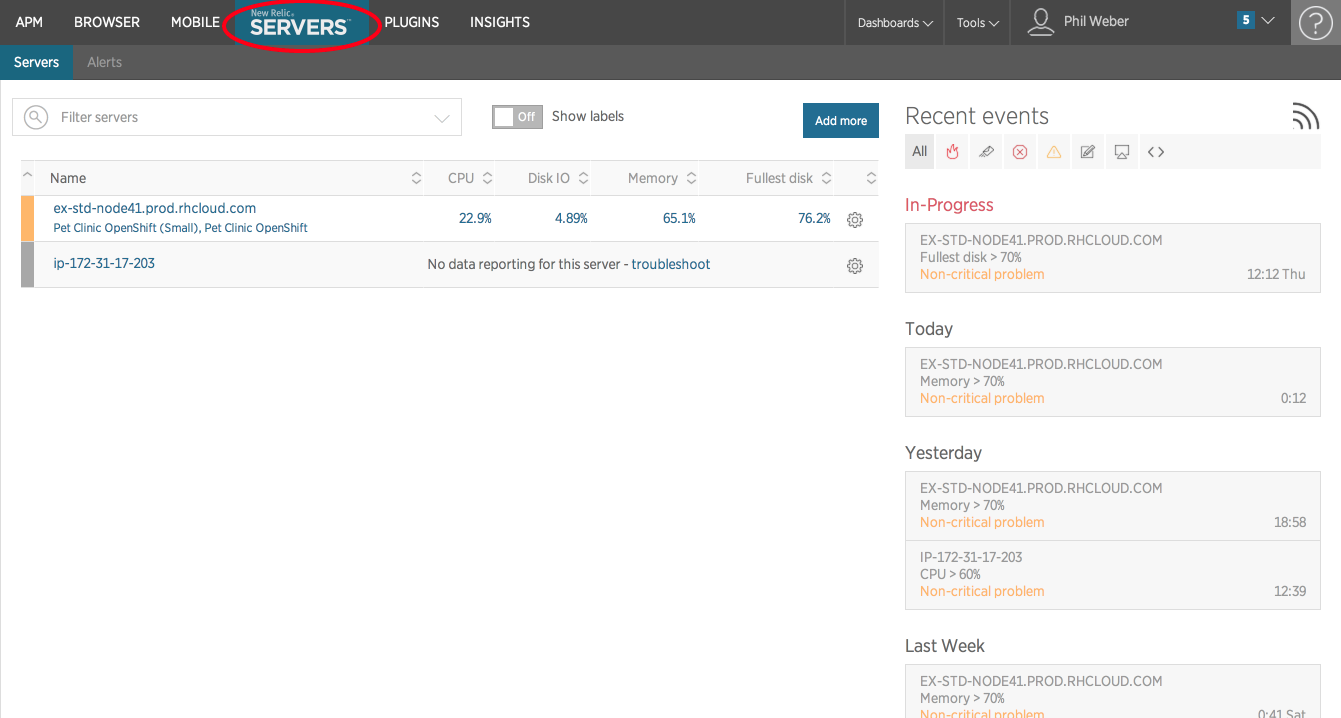The width and height of the screenshot is (1341, 718).
Task: Open settings gear for ex-std-node41 server
Action: pos(855,220)
